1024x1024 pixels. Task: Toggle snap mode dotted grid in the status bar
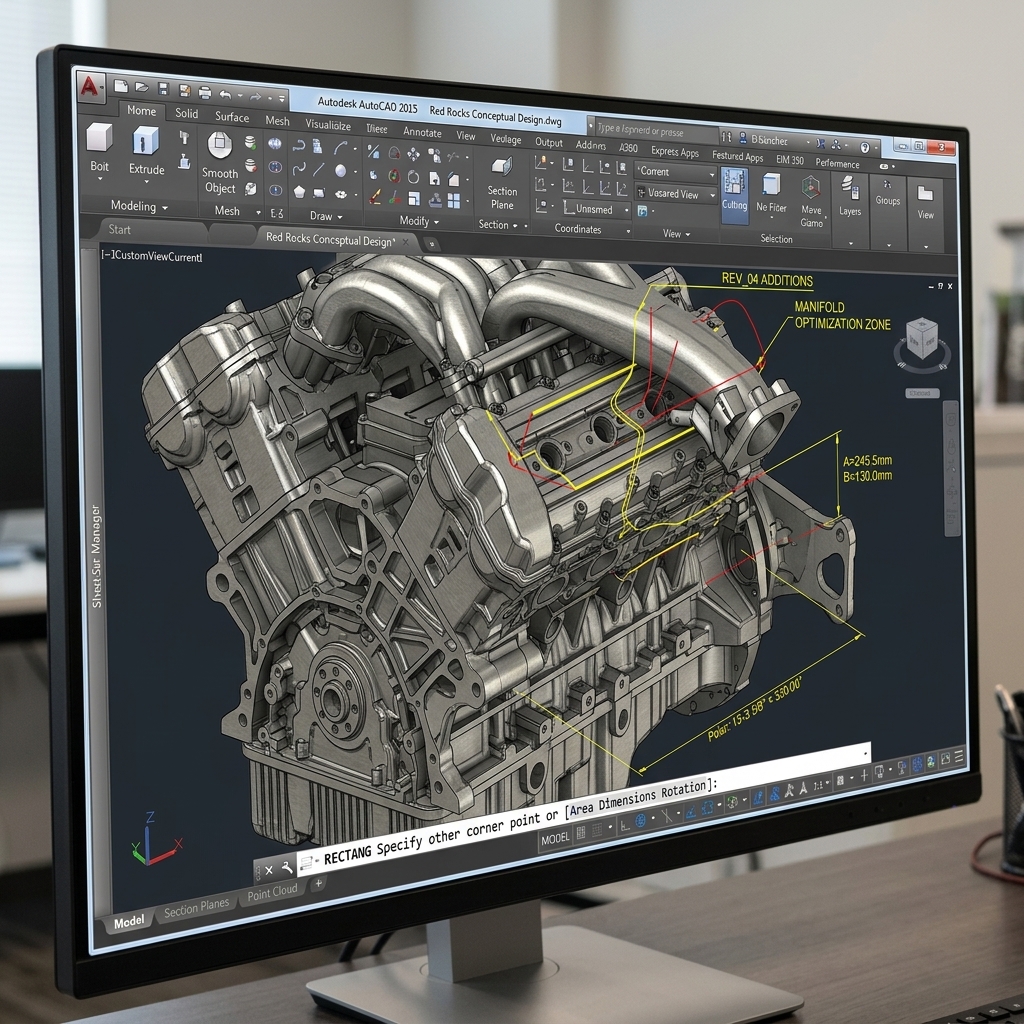596,831
